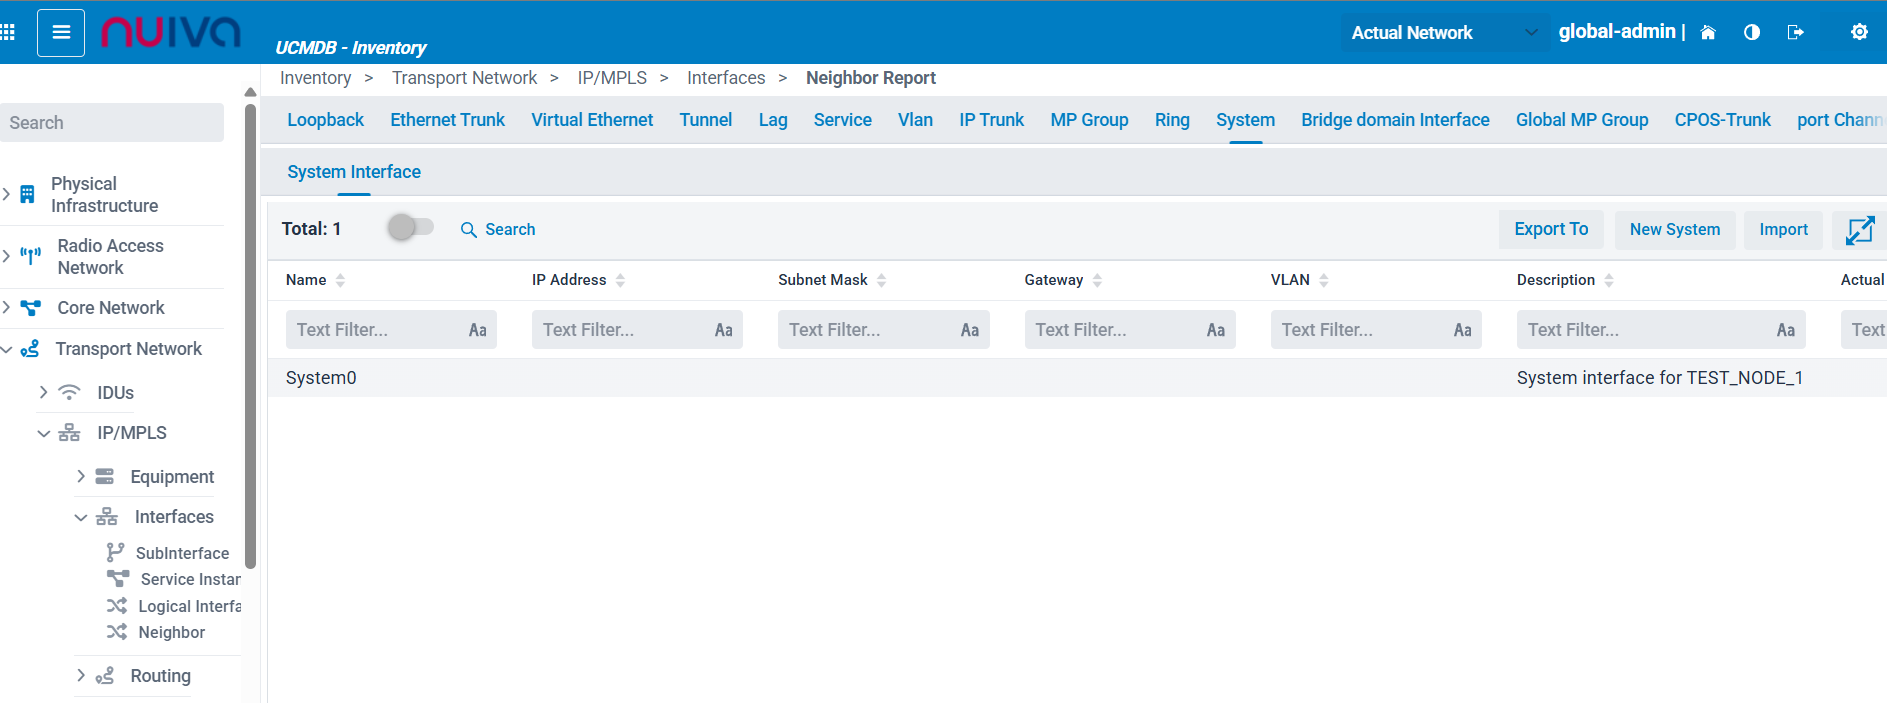Toggle case sensitivity on Description filter
The height and width of the screenshot is (703, 1887).
point(1785,330)
